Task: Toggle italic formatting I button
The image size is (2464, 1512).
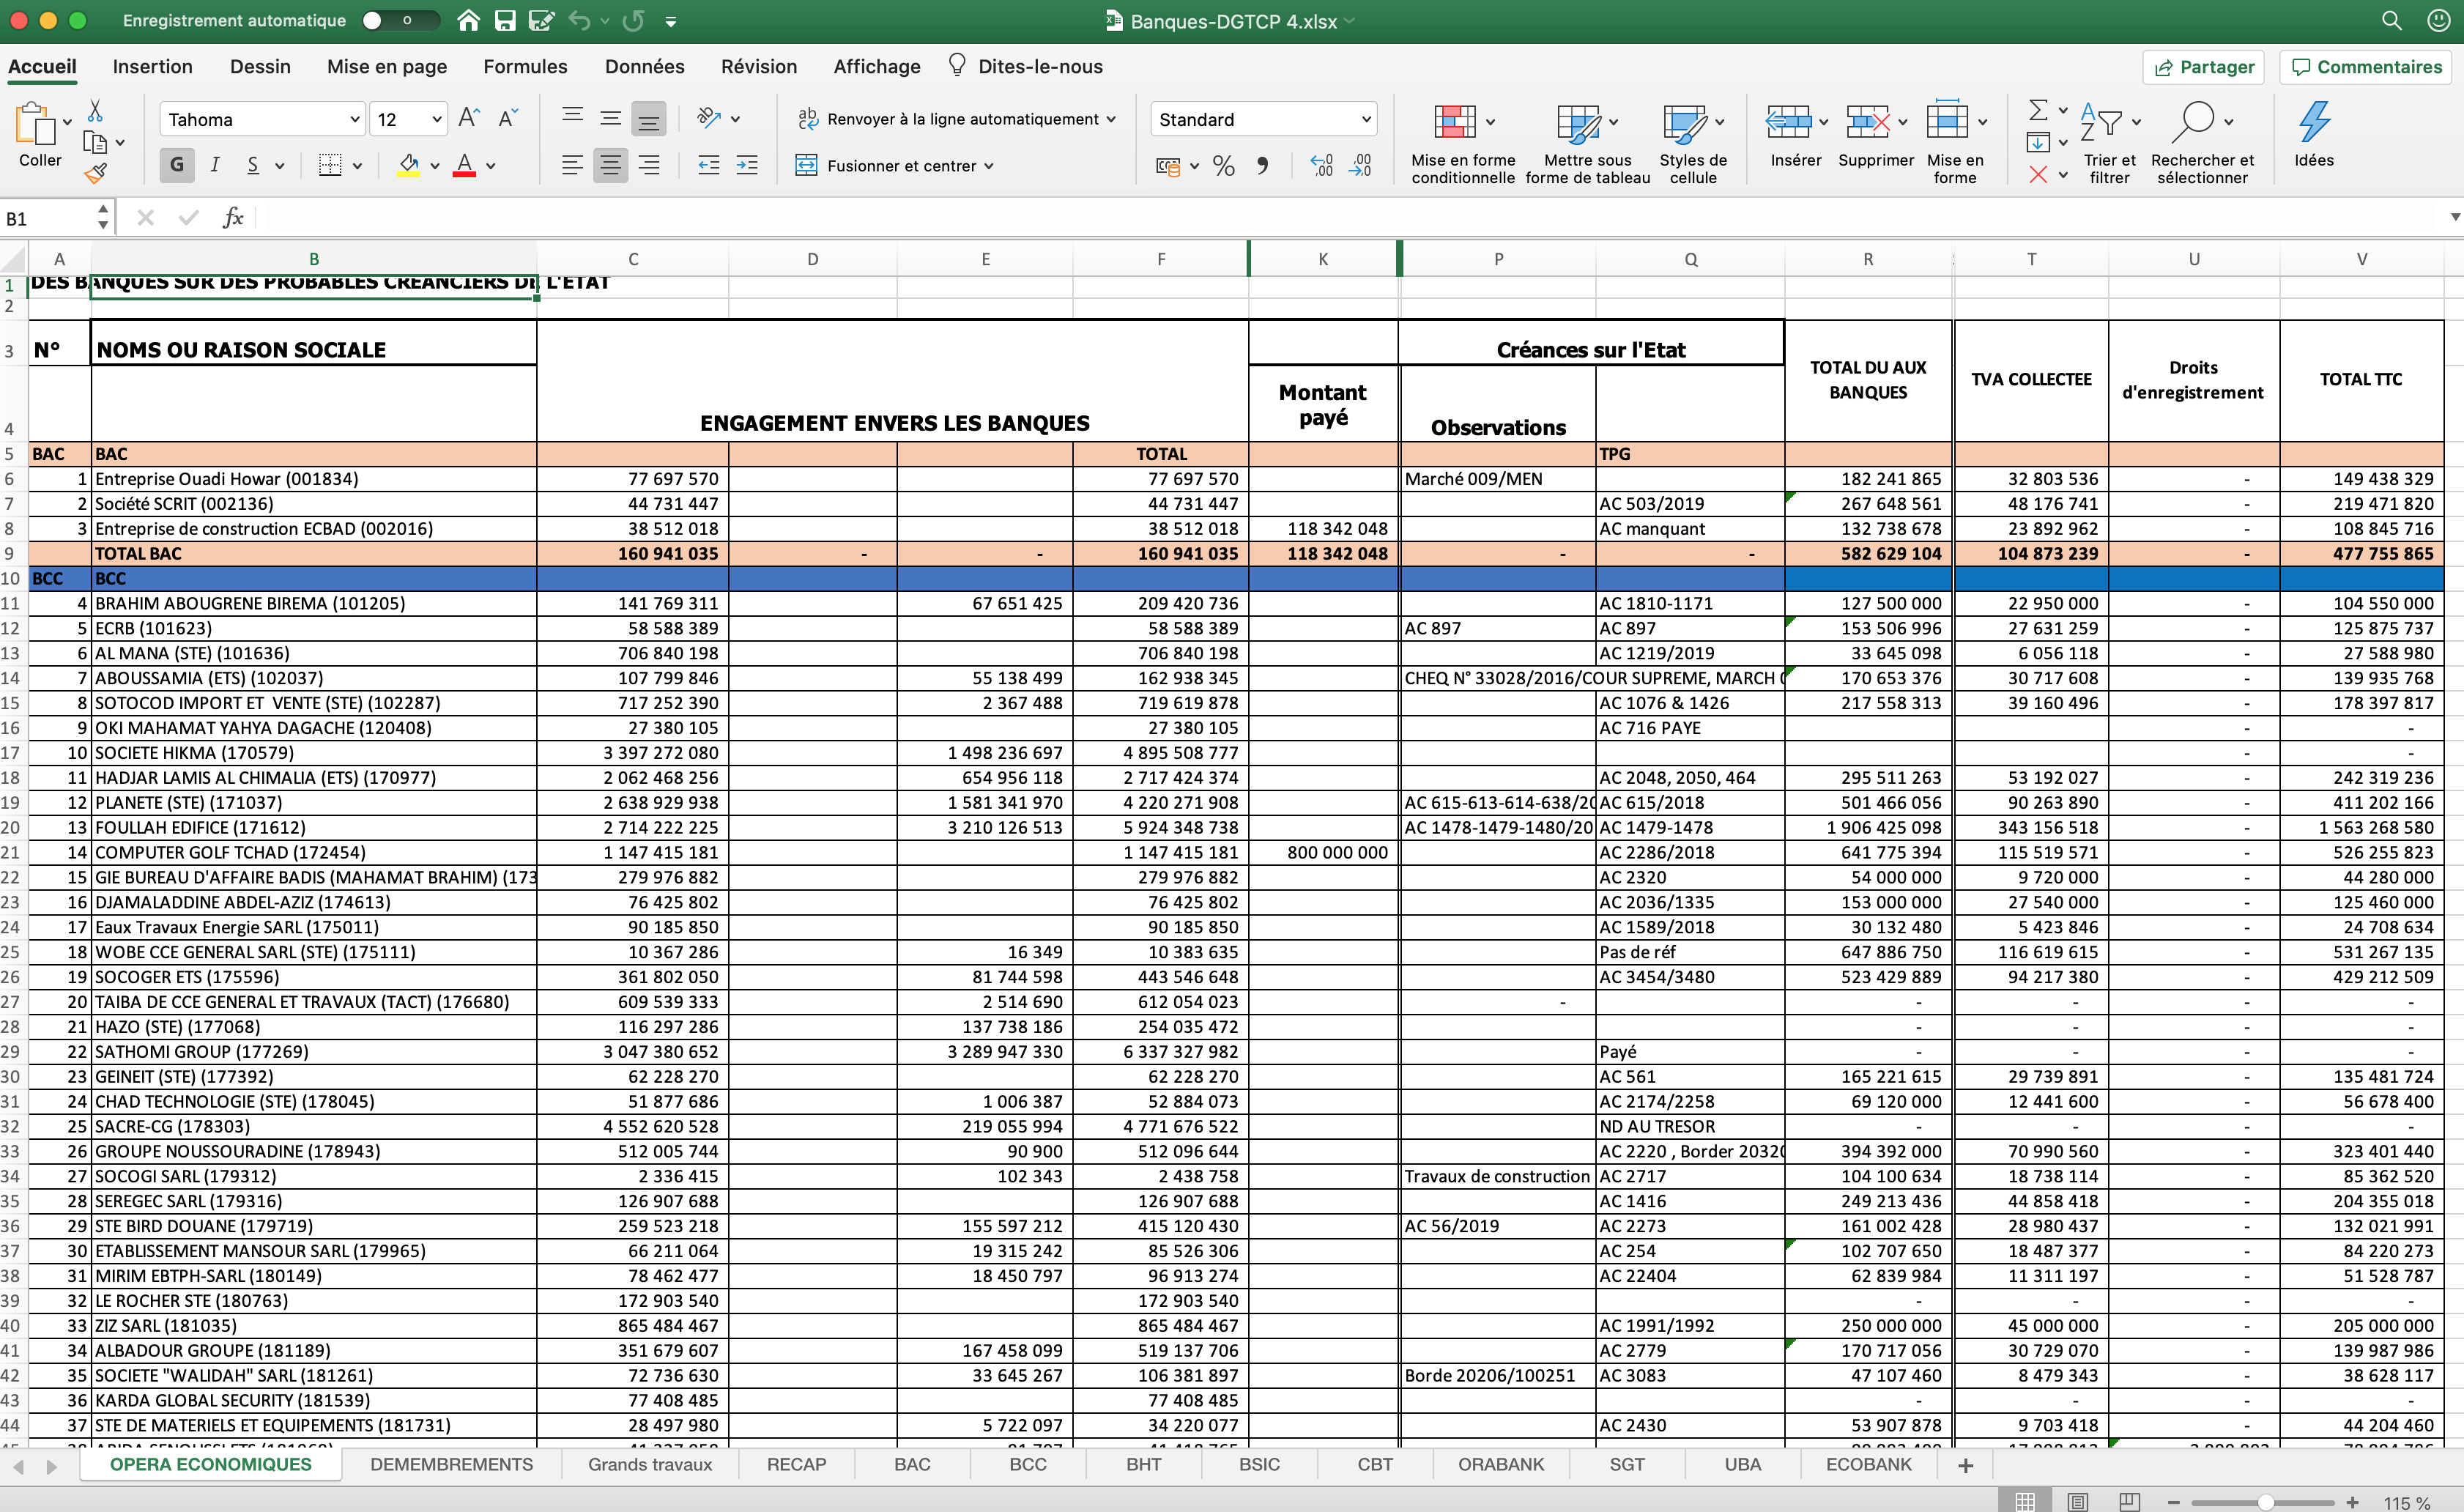Action: click(214, 165)
